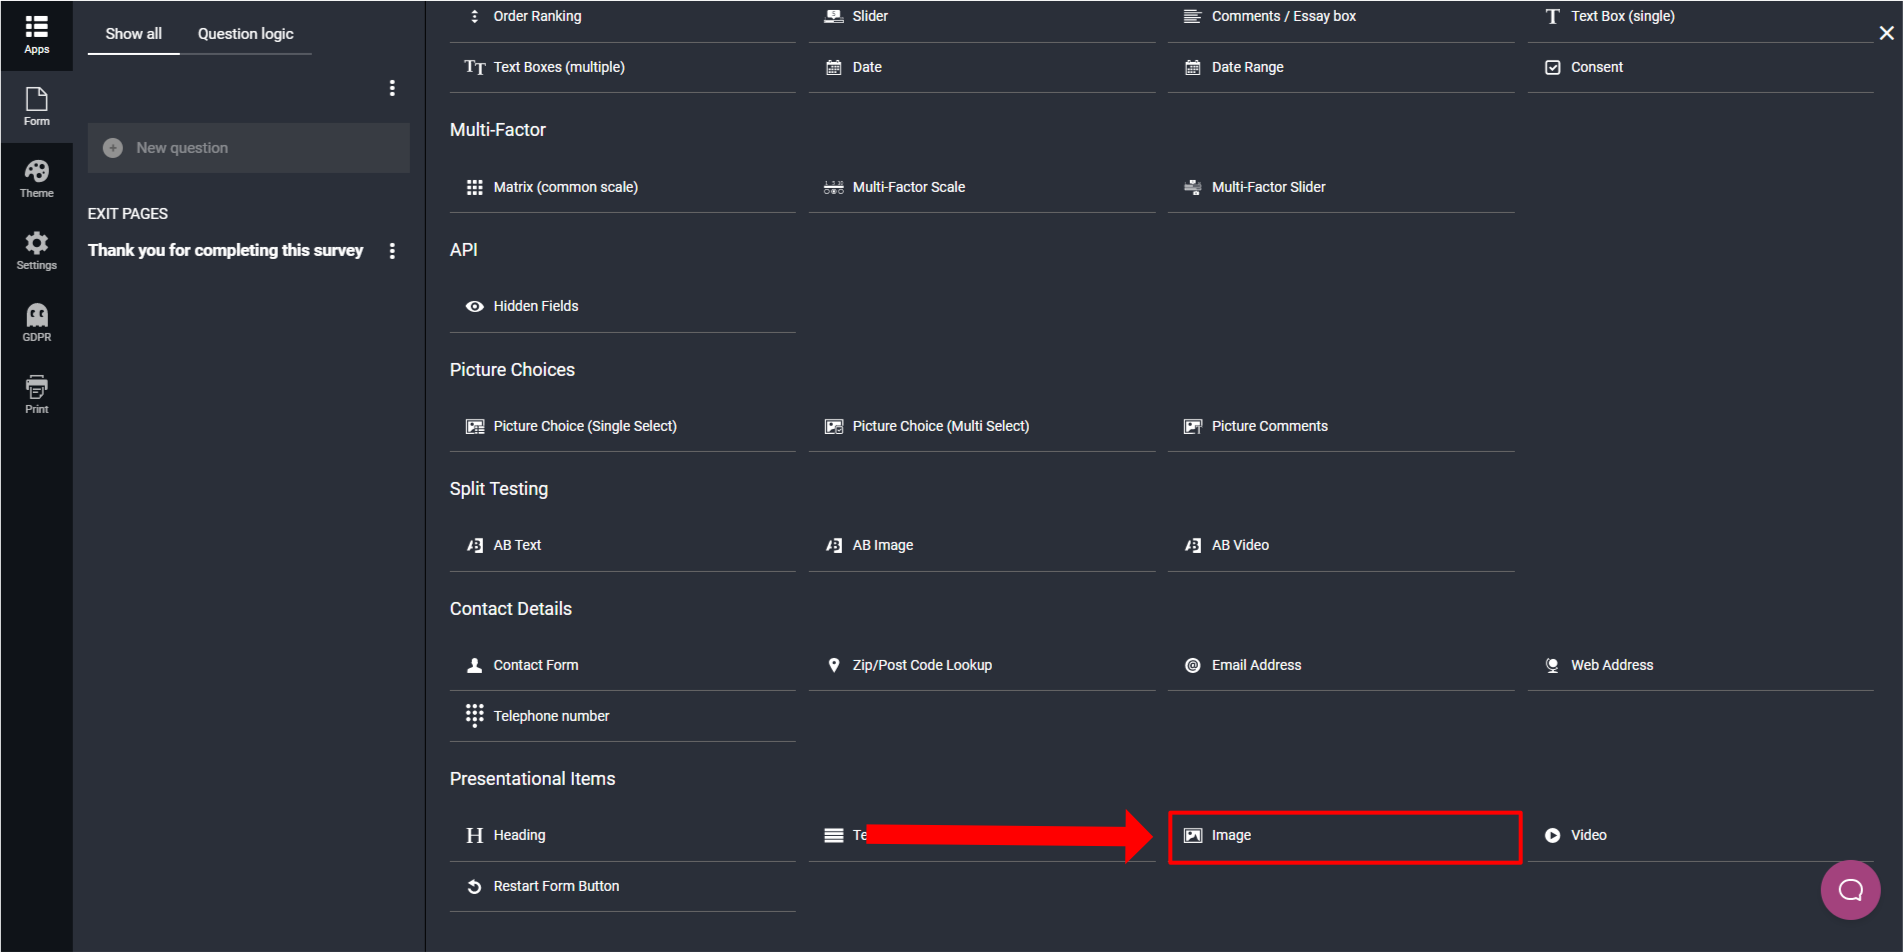Screen dimensions: 1903x952
Task: Click the Multi-Factor section heading
Action: tap(498, 130)
